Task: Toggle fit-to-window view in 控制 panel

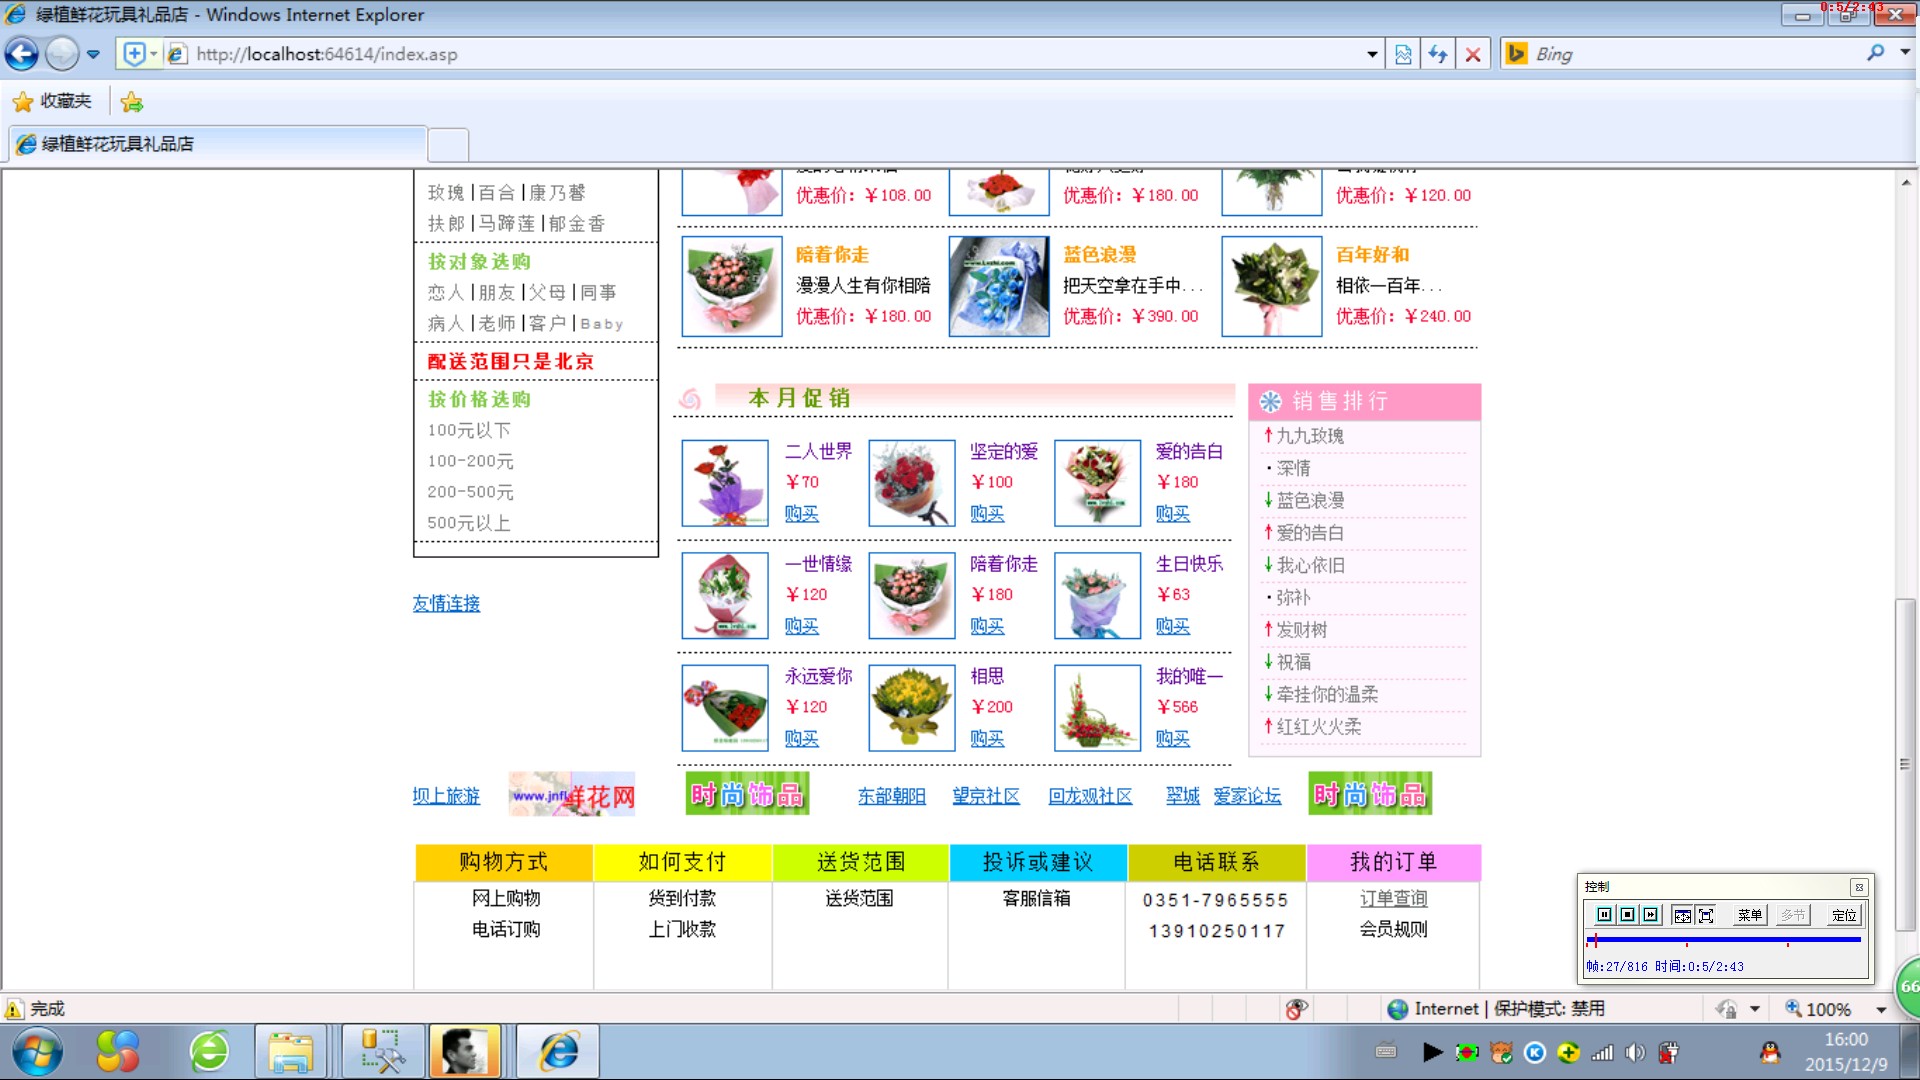Action: [1682, 914]
